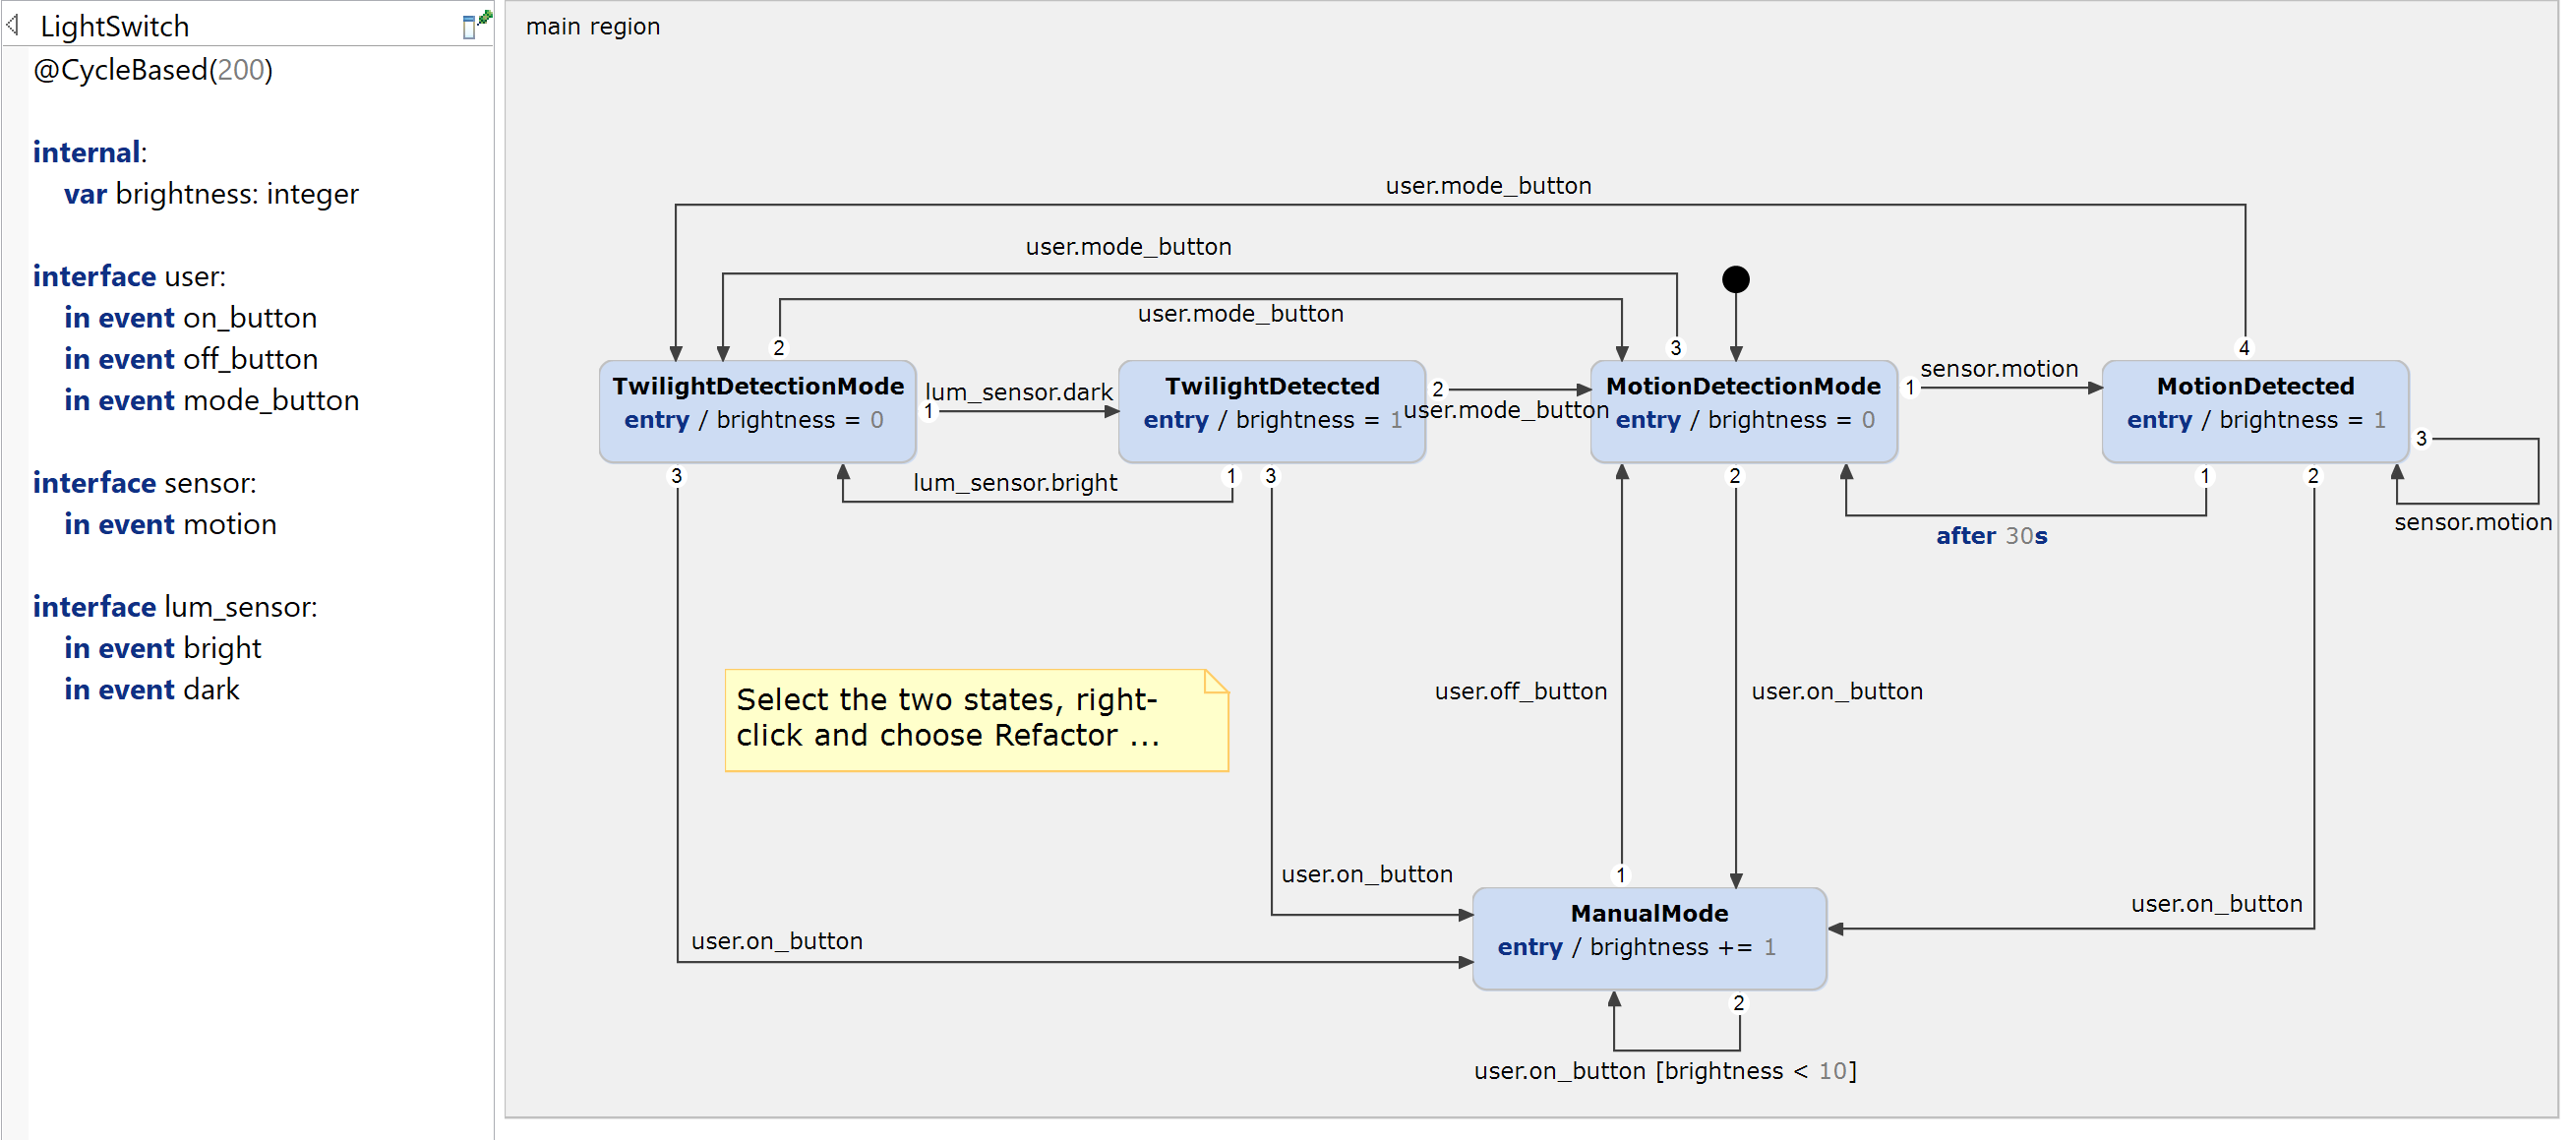The height and width of the screenshot is (1140, 2576).
Task: Click the LightSwitch statechart name
Action: click(114, 26)
